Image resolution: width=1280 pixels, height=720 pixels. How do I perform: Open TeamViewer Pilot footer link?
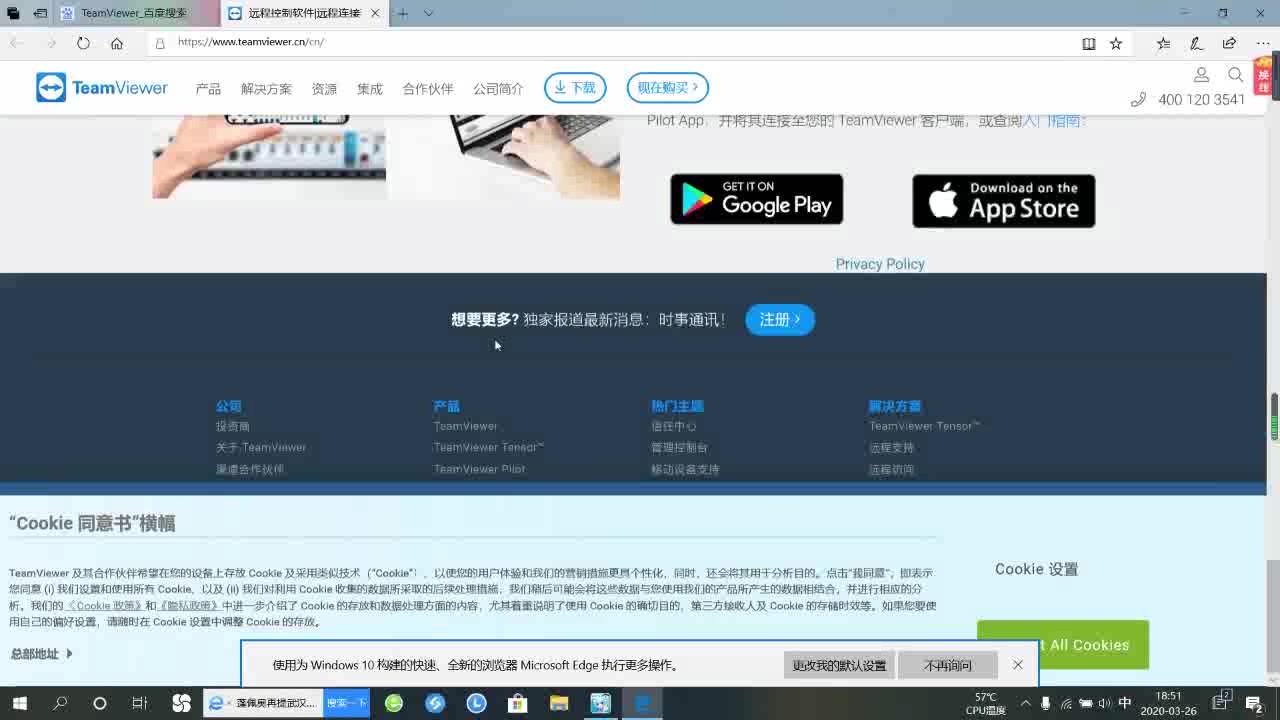coord(479,469)
